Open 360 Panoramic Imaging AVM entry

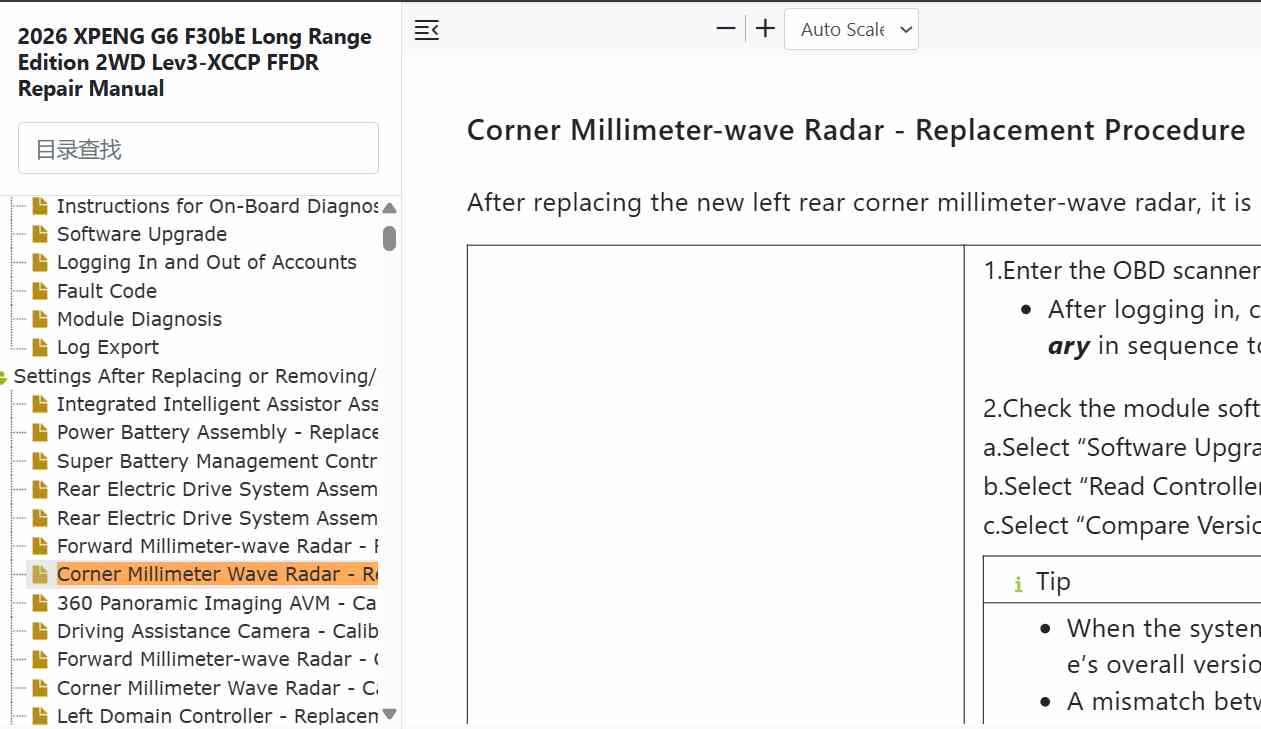coord(217,603)
